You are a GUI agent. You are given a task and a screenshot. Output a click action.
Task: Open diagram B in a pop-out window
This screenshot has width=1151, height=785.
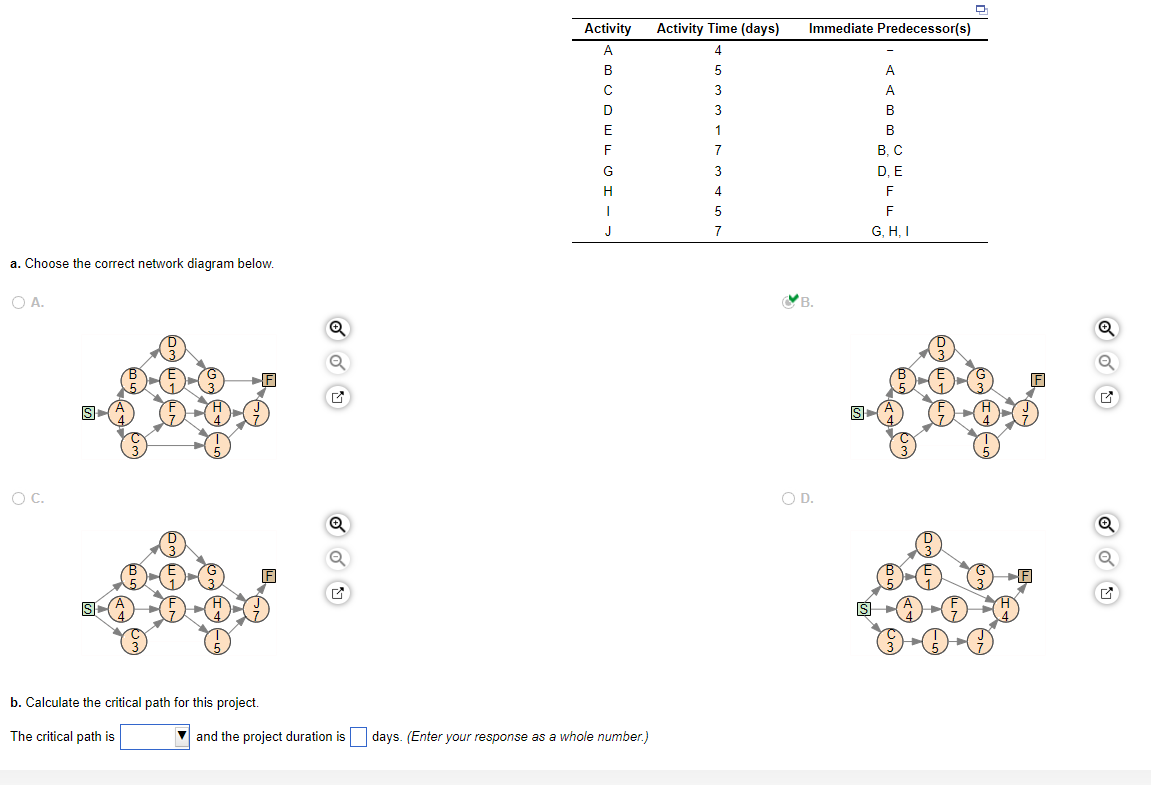tap(1105, 397)
